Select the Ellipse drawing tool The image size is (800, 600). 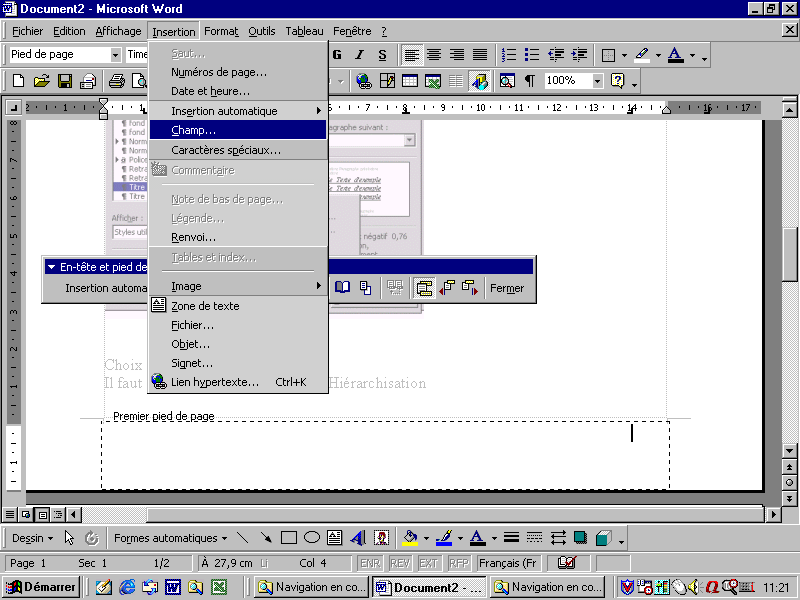coord(312,538)
